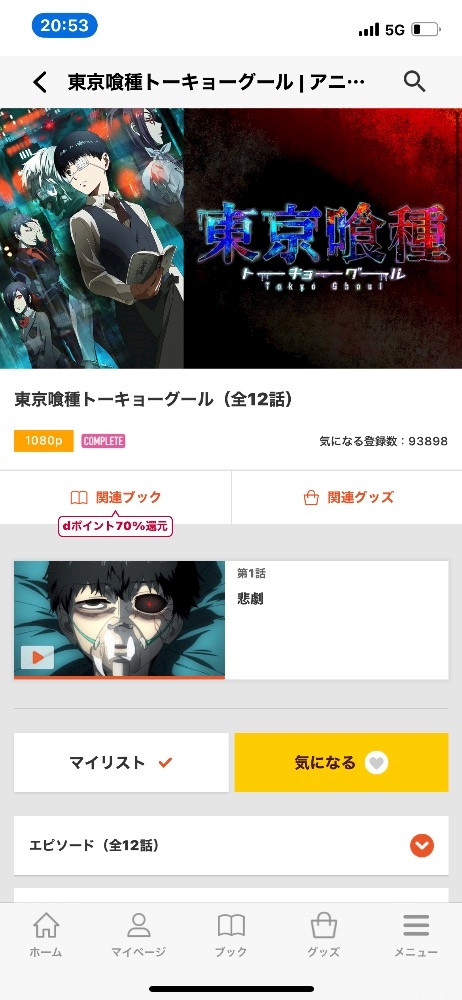Open search with the magnifier icon
Viewport: 462px width, 1000px height.
click(x=415, y=82)
